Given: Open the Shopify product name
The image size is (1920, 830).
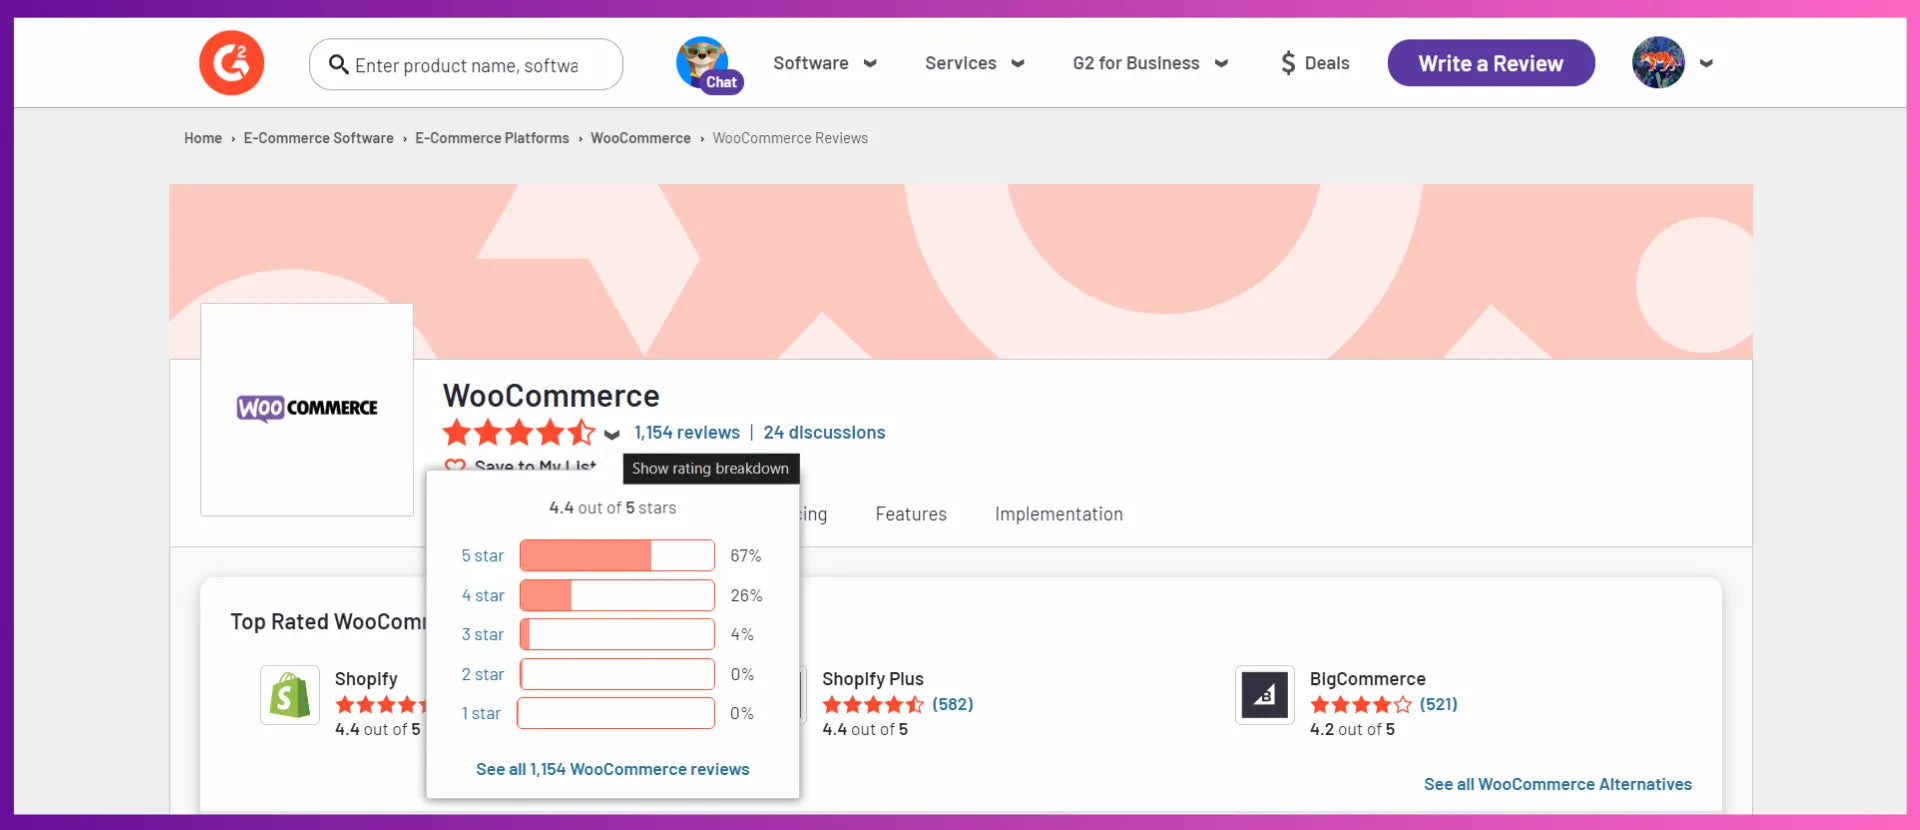Looking at the screenshot, I should (366, 679).
